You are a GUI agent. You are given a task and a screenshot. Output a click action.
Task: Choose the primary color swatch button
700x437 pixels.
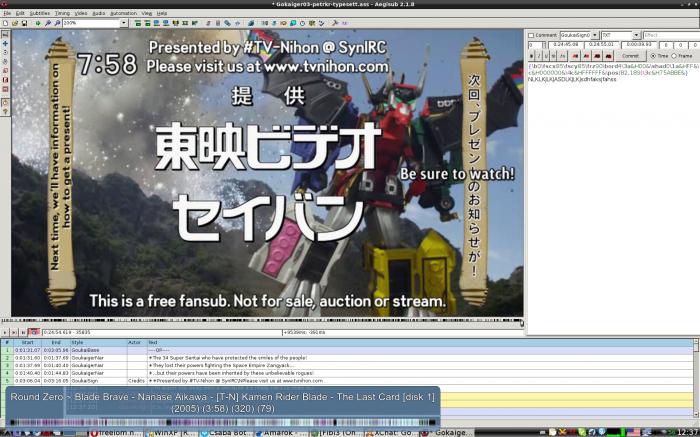coord(575,56)
